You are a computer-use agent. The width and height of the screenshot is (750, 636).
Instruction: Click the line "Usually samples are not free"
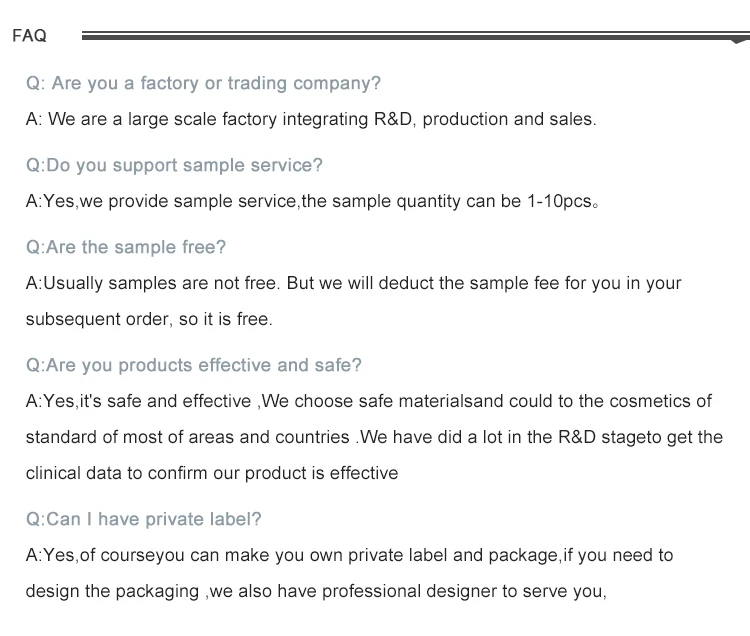click(x=150, y=283)
